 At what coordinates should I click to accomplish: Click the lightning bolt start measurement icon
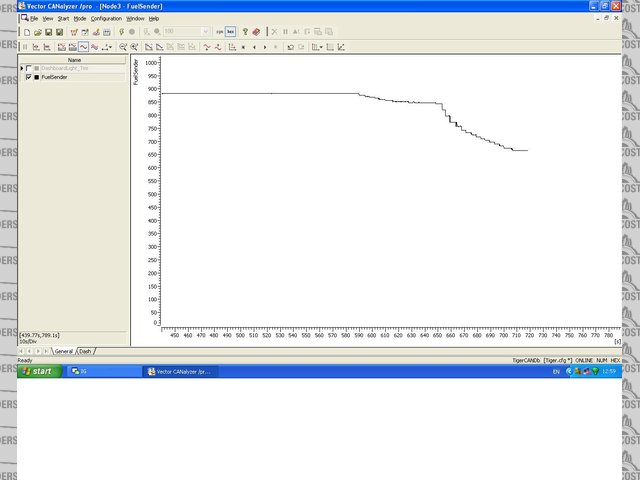(121, 32)
